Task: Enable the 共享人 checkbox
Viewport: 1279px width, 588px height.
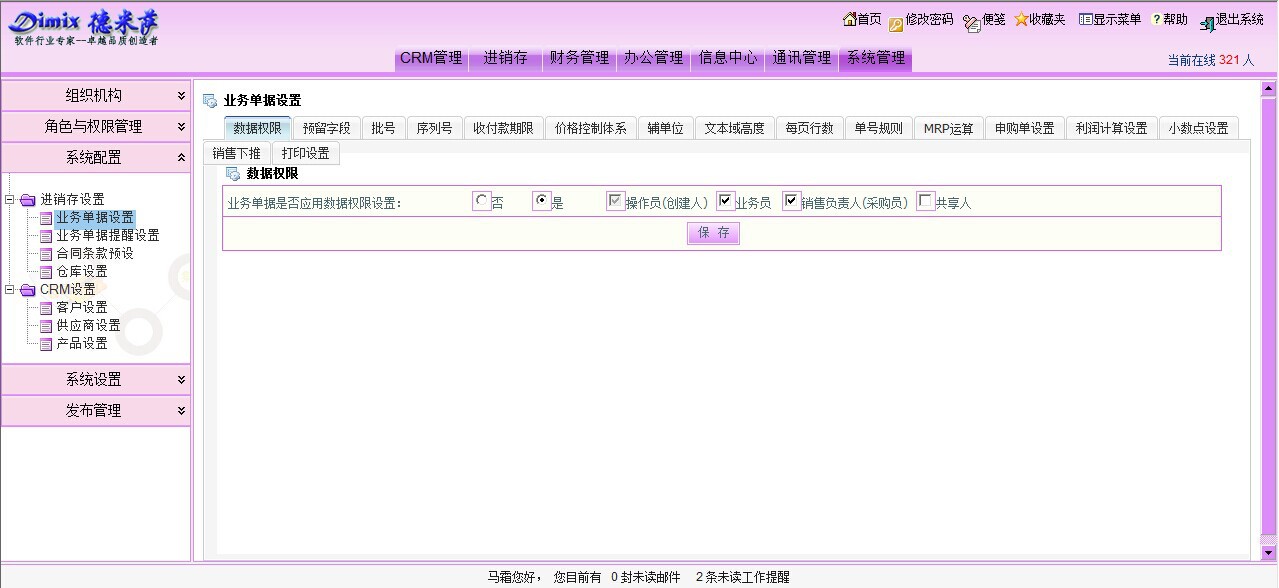Action: (x=926, y=201)
